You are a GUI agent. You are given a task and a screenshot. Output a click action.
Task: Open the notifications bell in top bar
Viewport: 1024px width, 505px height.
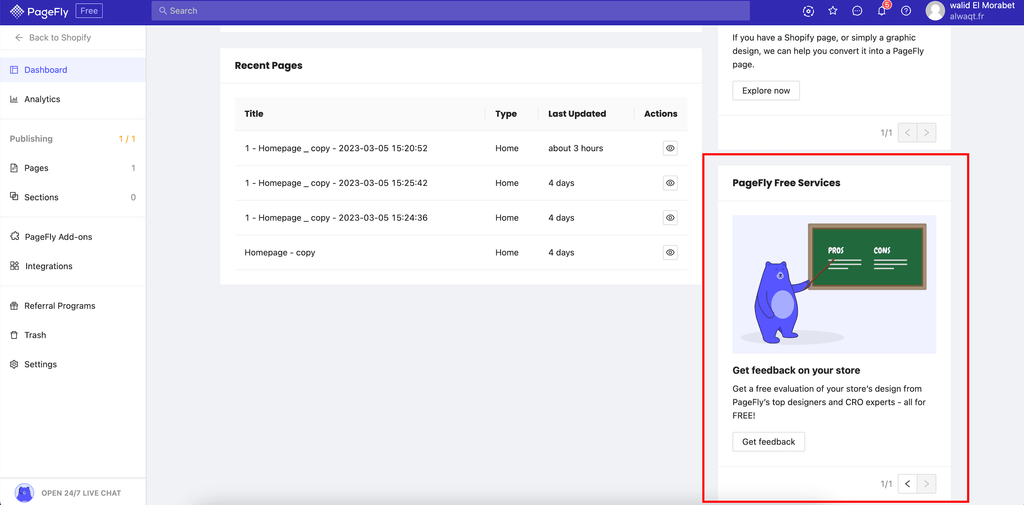pyautogui.click(x=881, y=11)
